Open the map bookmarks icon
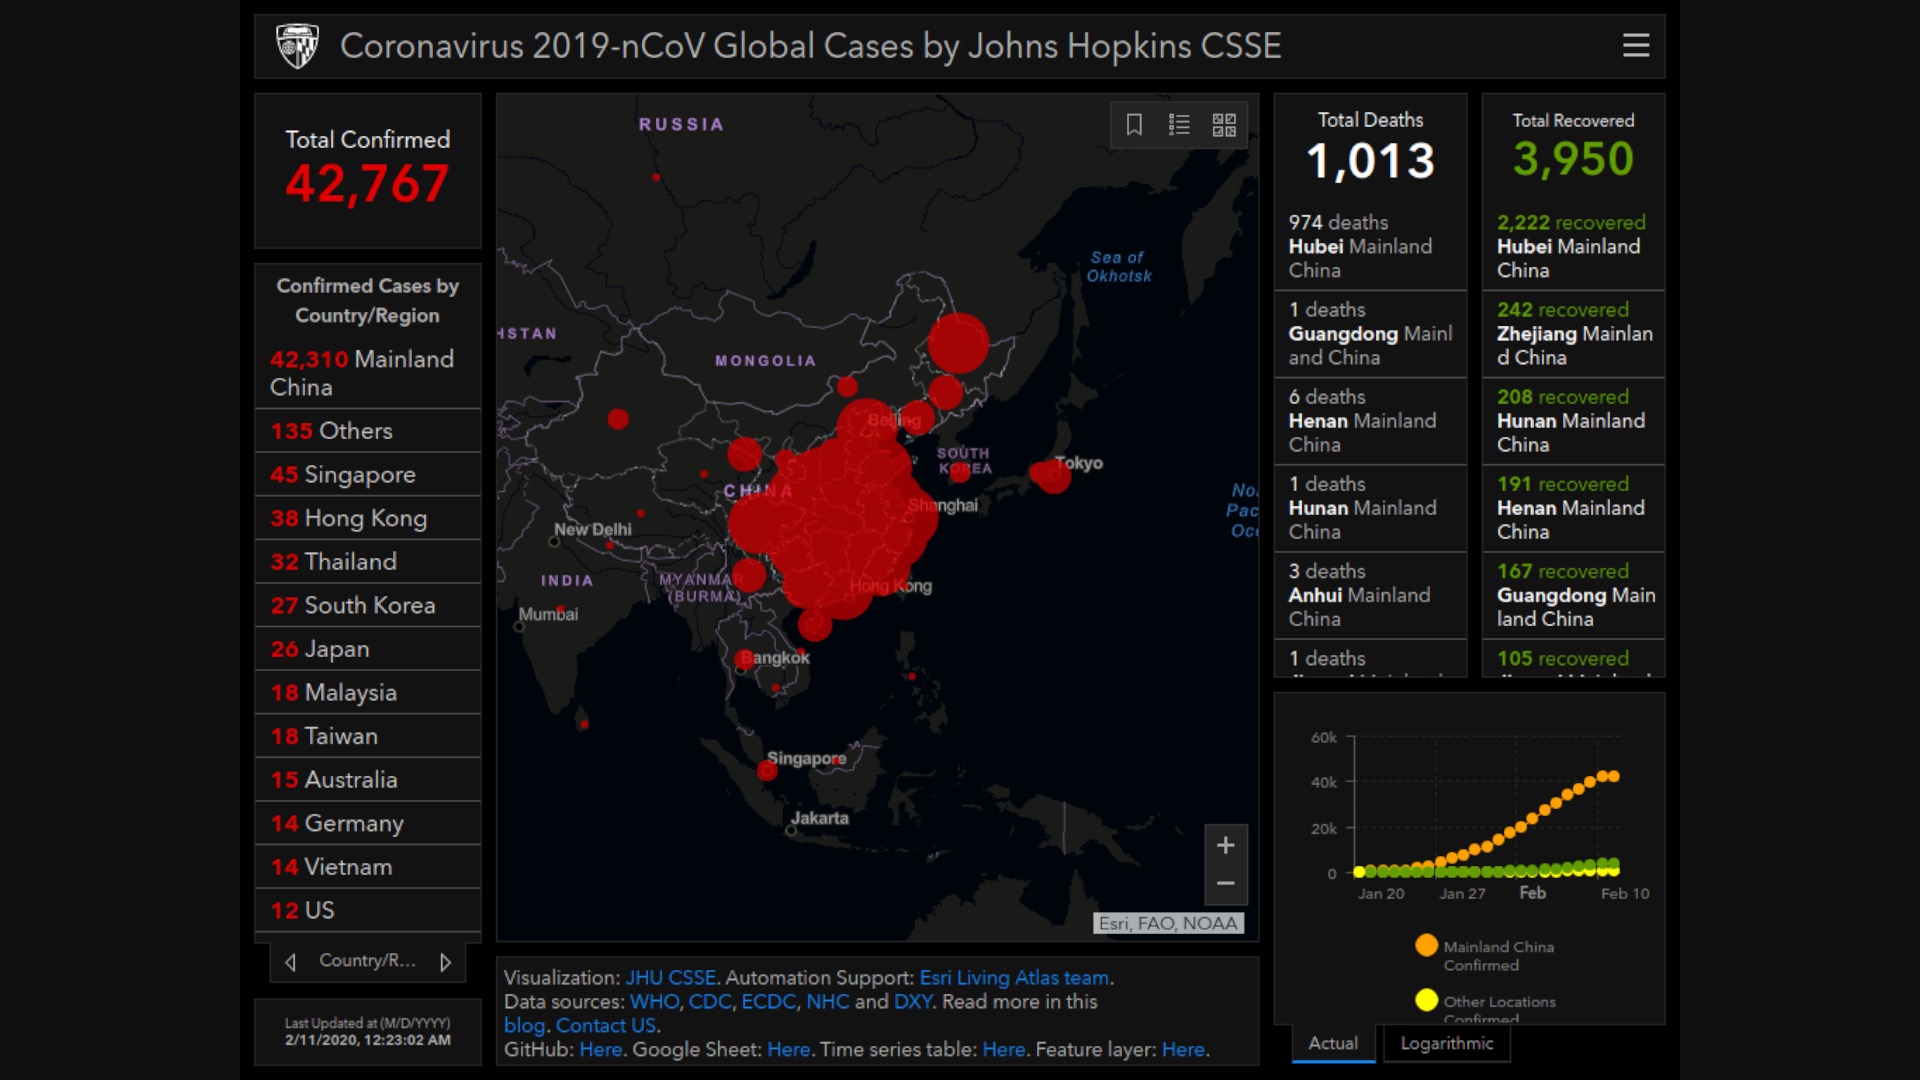 coord(1134,124)
